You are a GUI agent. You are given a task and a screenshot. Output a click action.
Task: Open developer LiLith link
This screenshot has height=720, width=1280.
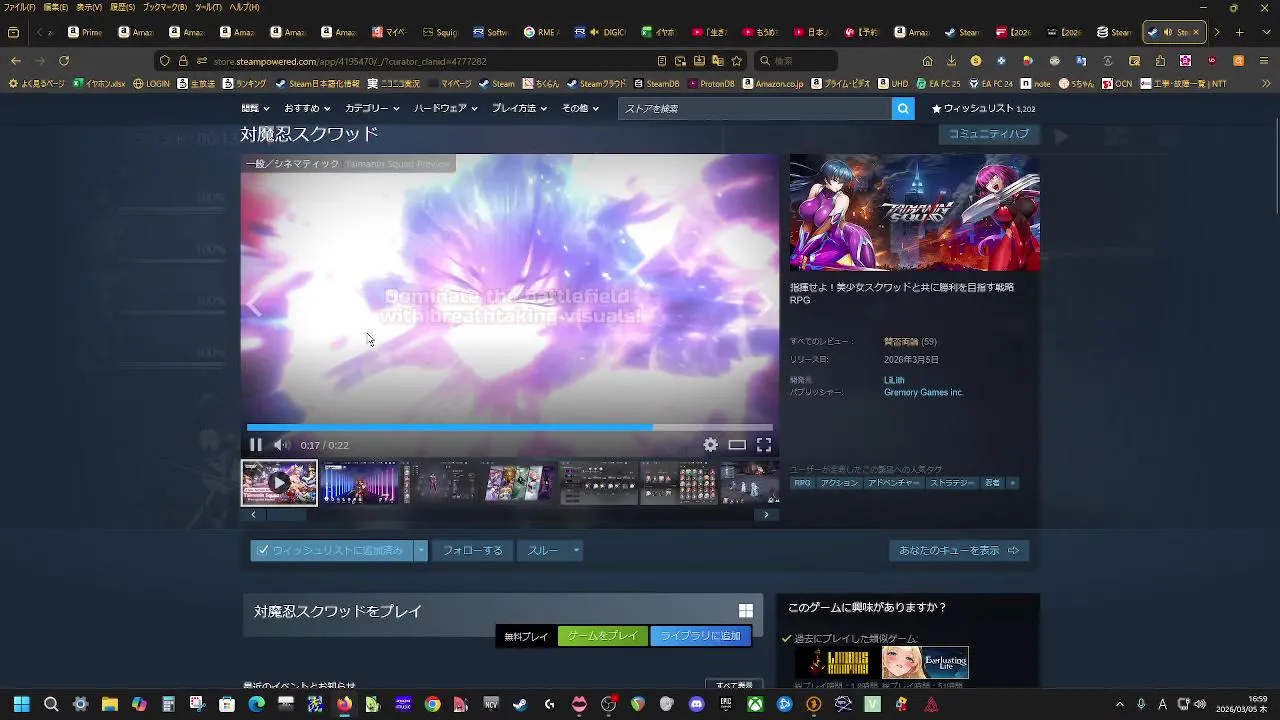tap(894, 380)
